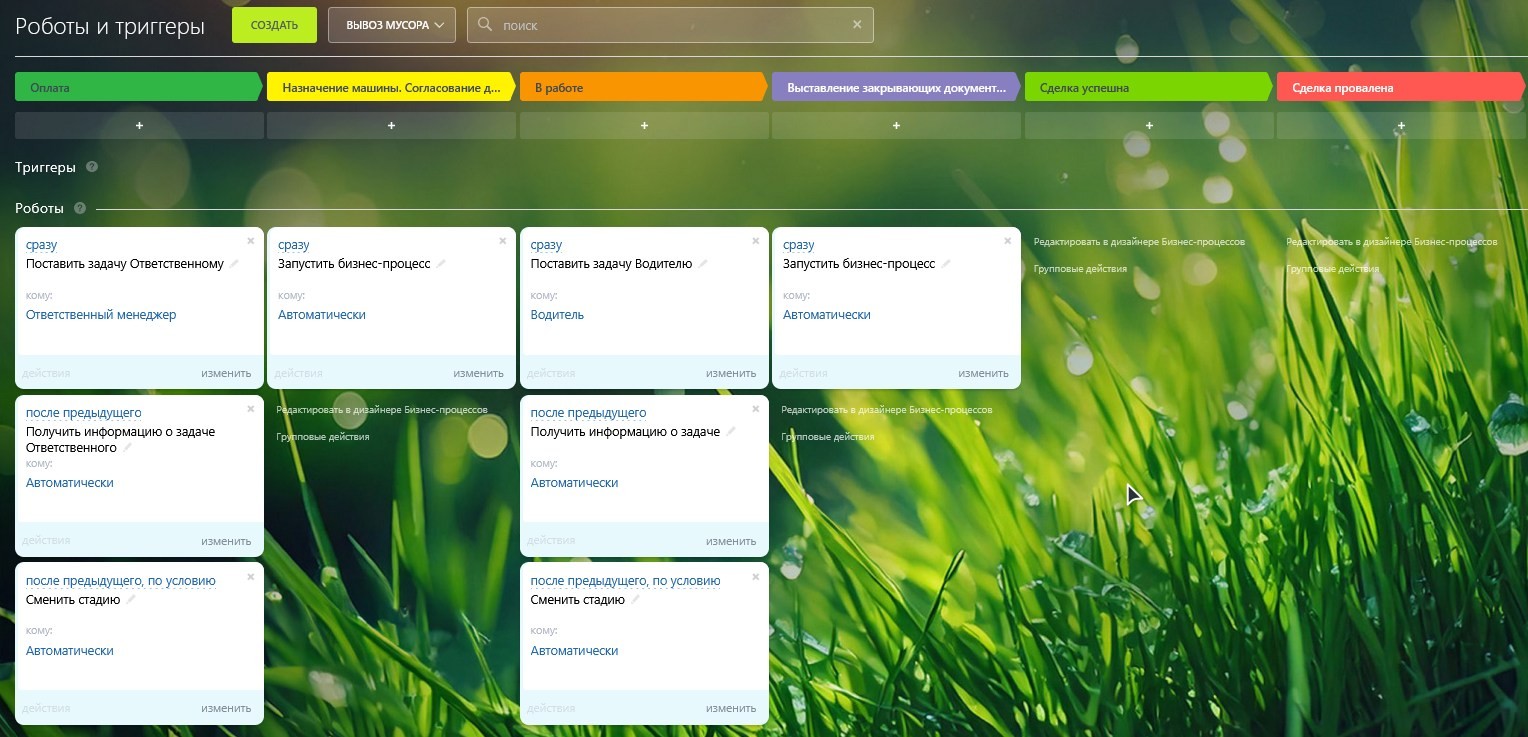Add trigger under the В работе stage
1528x737 pixels.
click(x=644, y=126)
